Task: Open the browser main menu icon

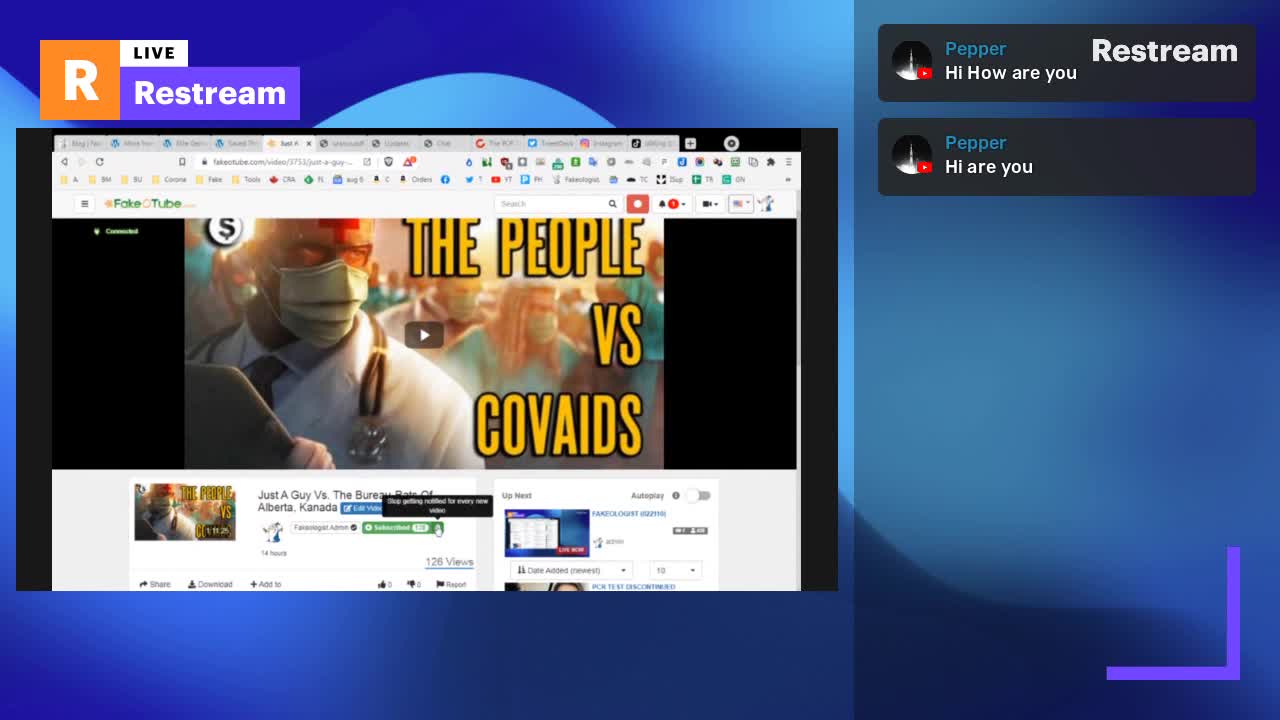Action: [x=788, y=162]
